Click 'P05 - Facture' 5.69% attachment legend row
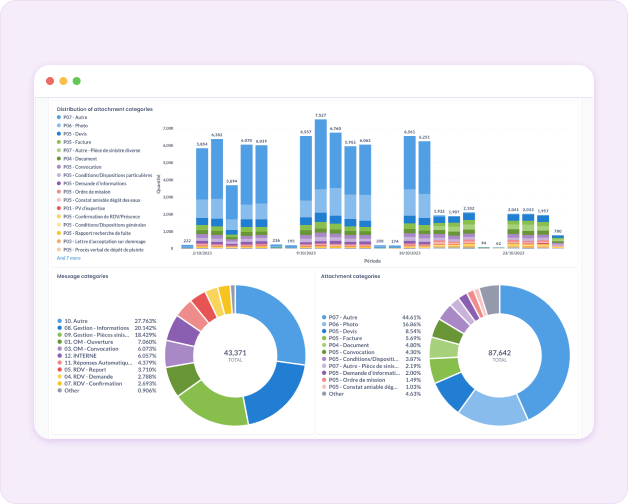The width and height of the screenshot is (628, 504). click(x=371, y=338)
